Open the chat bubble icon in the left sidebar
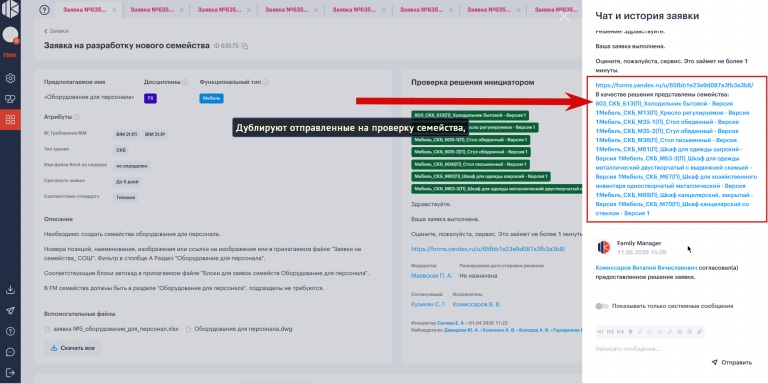The image size is (768, 384). point(10,352)
